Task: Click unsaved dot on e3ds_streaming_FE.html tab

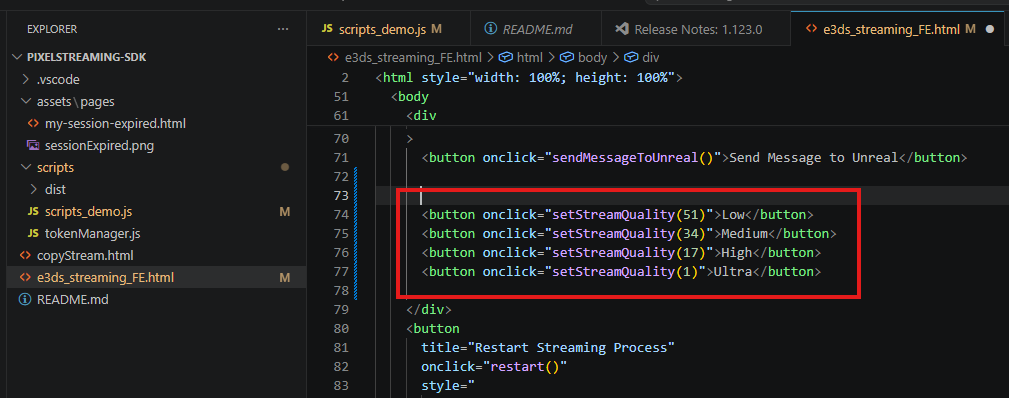Action: (x=990, y=30)
